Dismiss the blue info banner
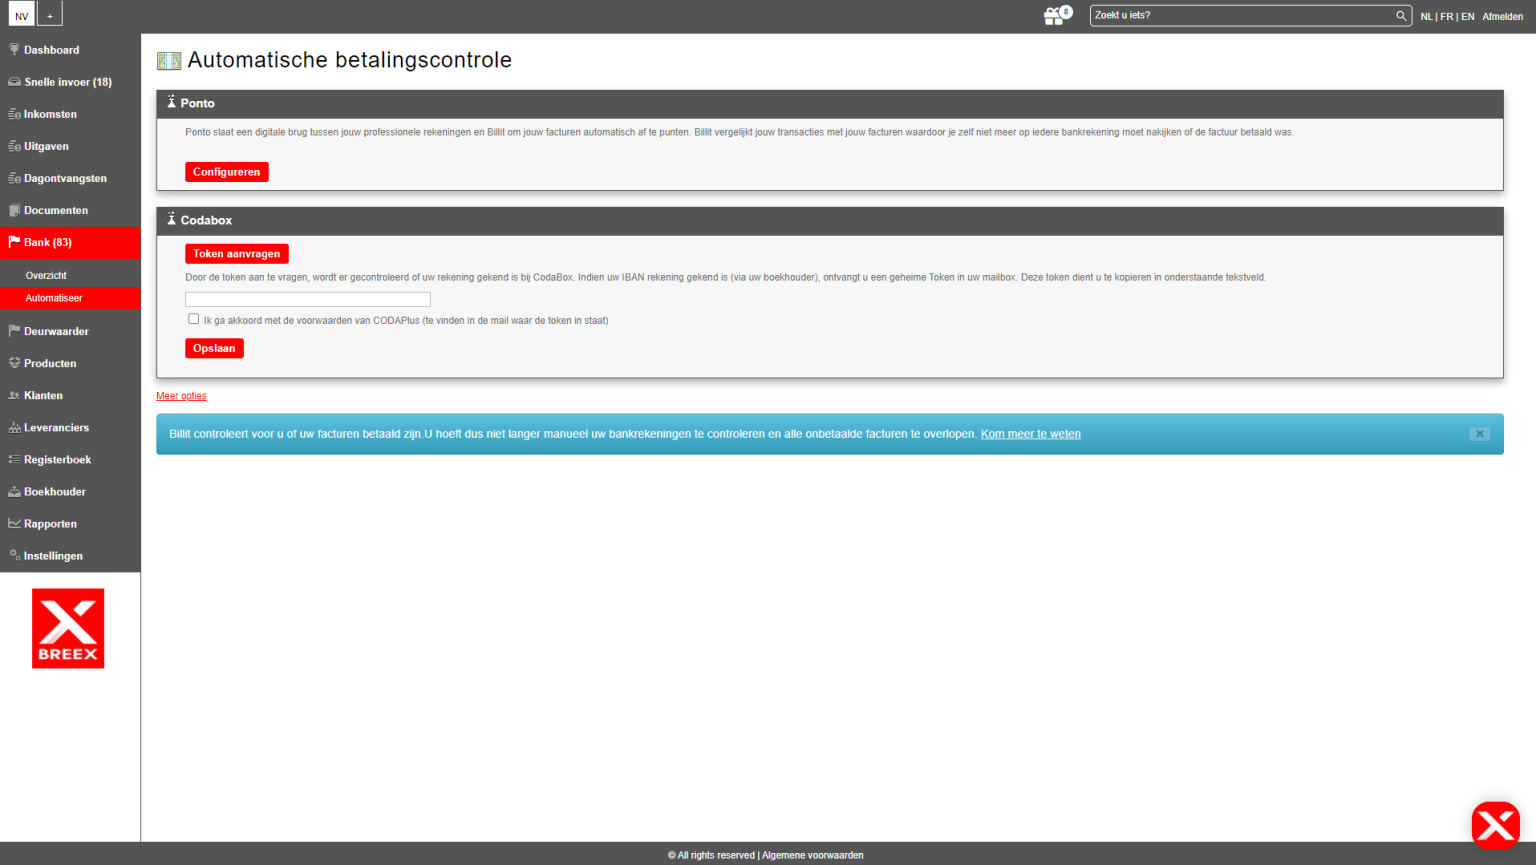This screenshot has height=865, width=1536. pos(1479,434)
